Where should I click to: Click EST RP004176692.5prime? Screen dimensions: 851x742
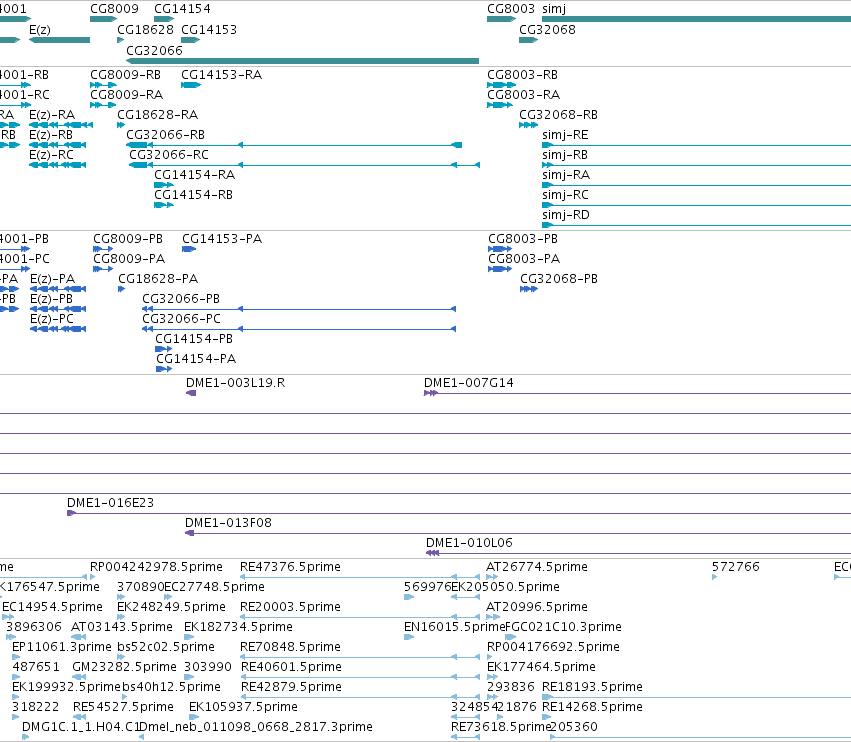[x=553, y=648]
